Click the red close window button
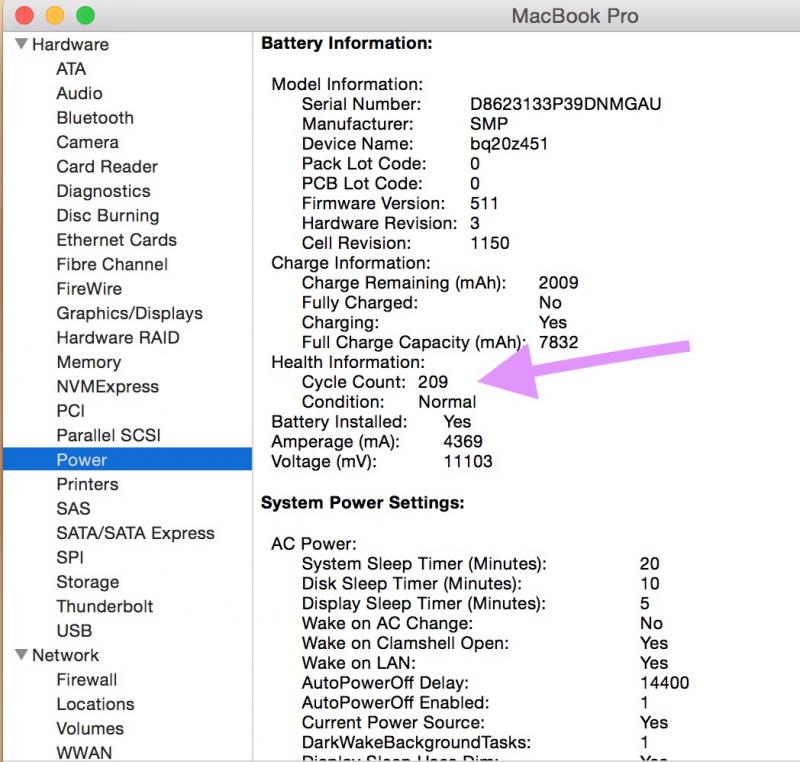The image size is (800, 762). [x=24, y=16]
